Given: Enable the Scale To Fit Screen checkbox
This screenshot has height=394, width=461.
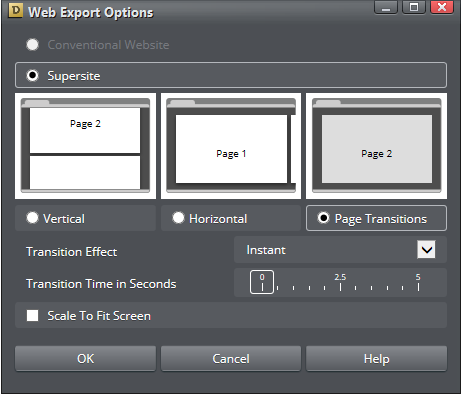Looking at the screenshot, I should click(32, 315).
